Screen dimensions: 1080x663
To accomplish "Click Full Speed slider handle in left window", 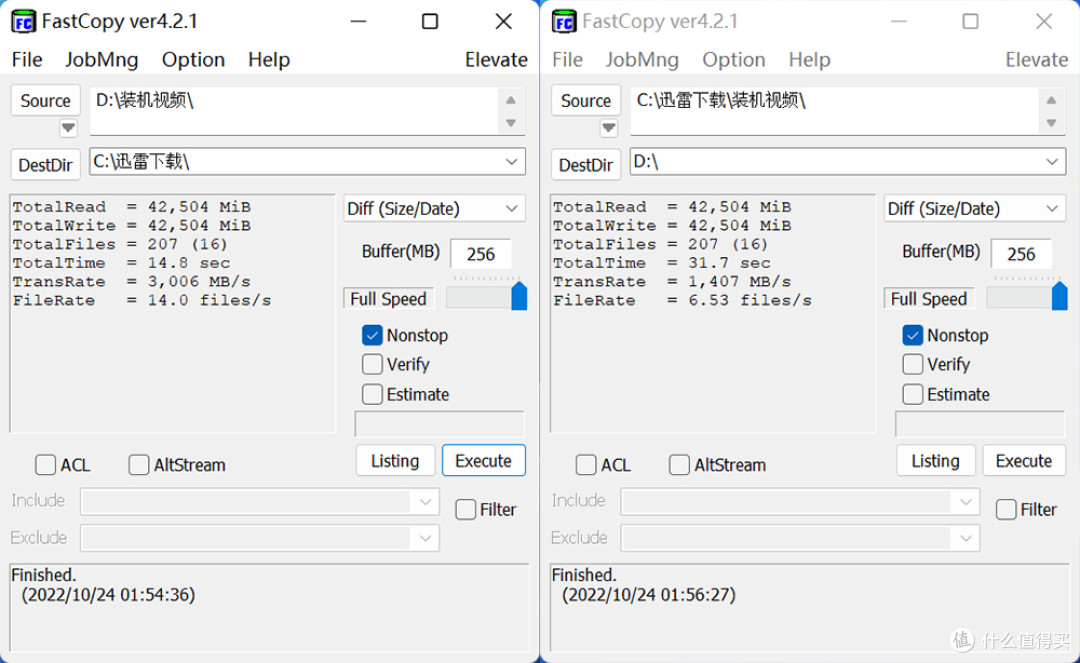I will 519,295.
